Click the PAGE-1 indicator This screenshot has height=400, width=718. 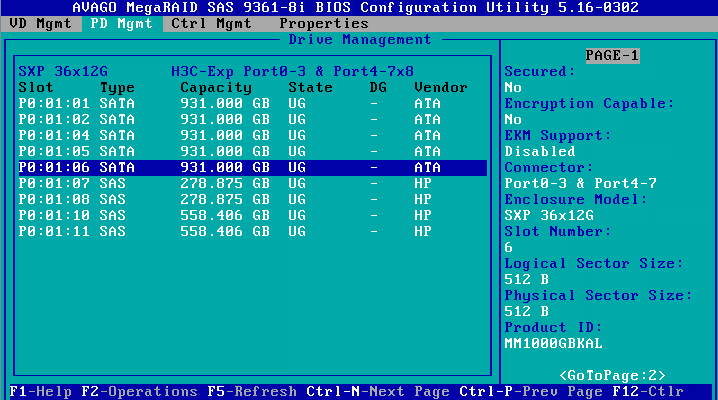612,55
